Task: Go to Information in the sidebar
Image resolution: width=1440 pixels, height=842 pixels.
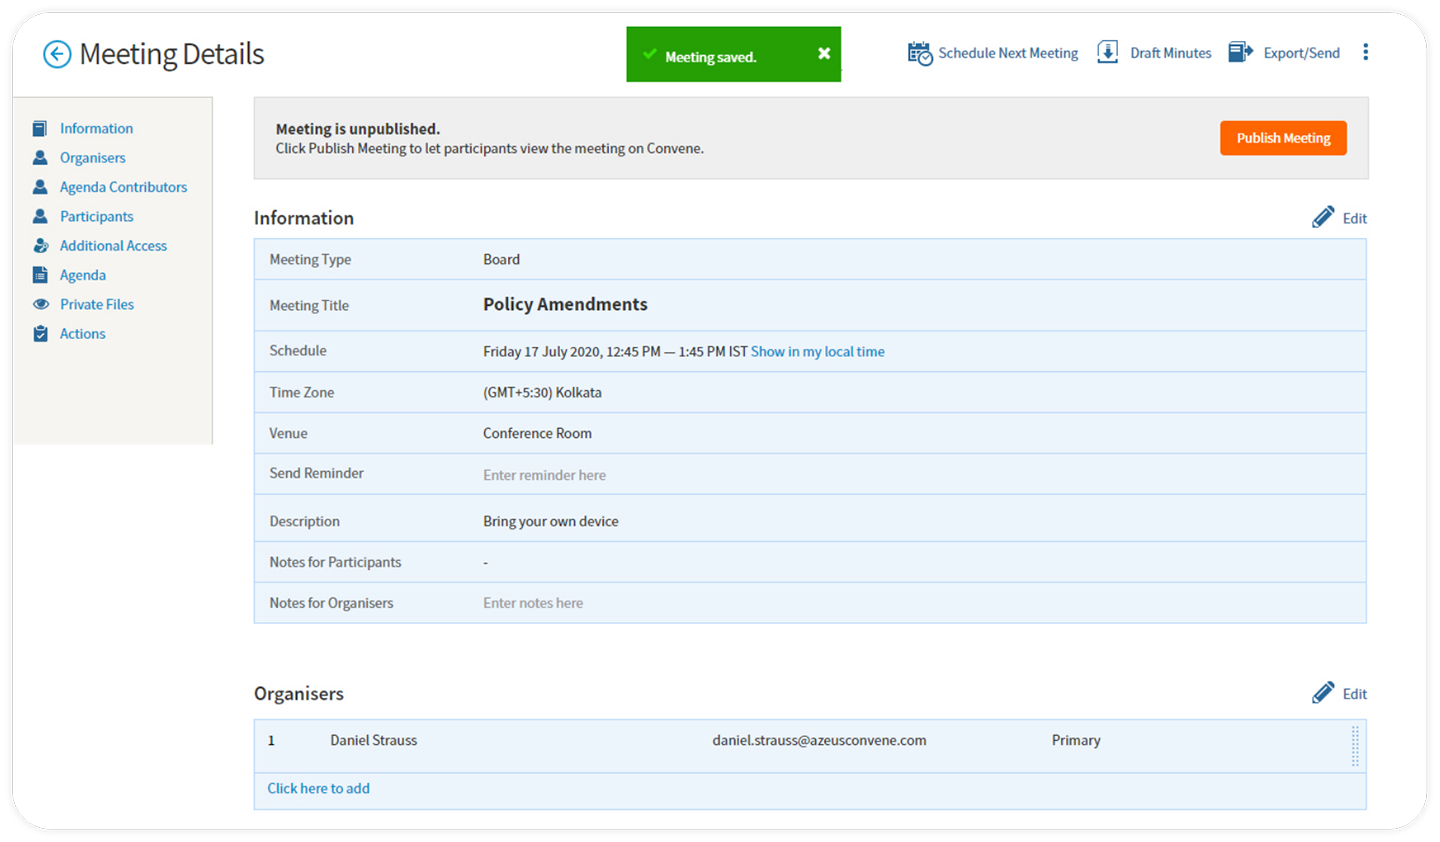Action: point(96,129)
